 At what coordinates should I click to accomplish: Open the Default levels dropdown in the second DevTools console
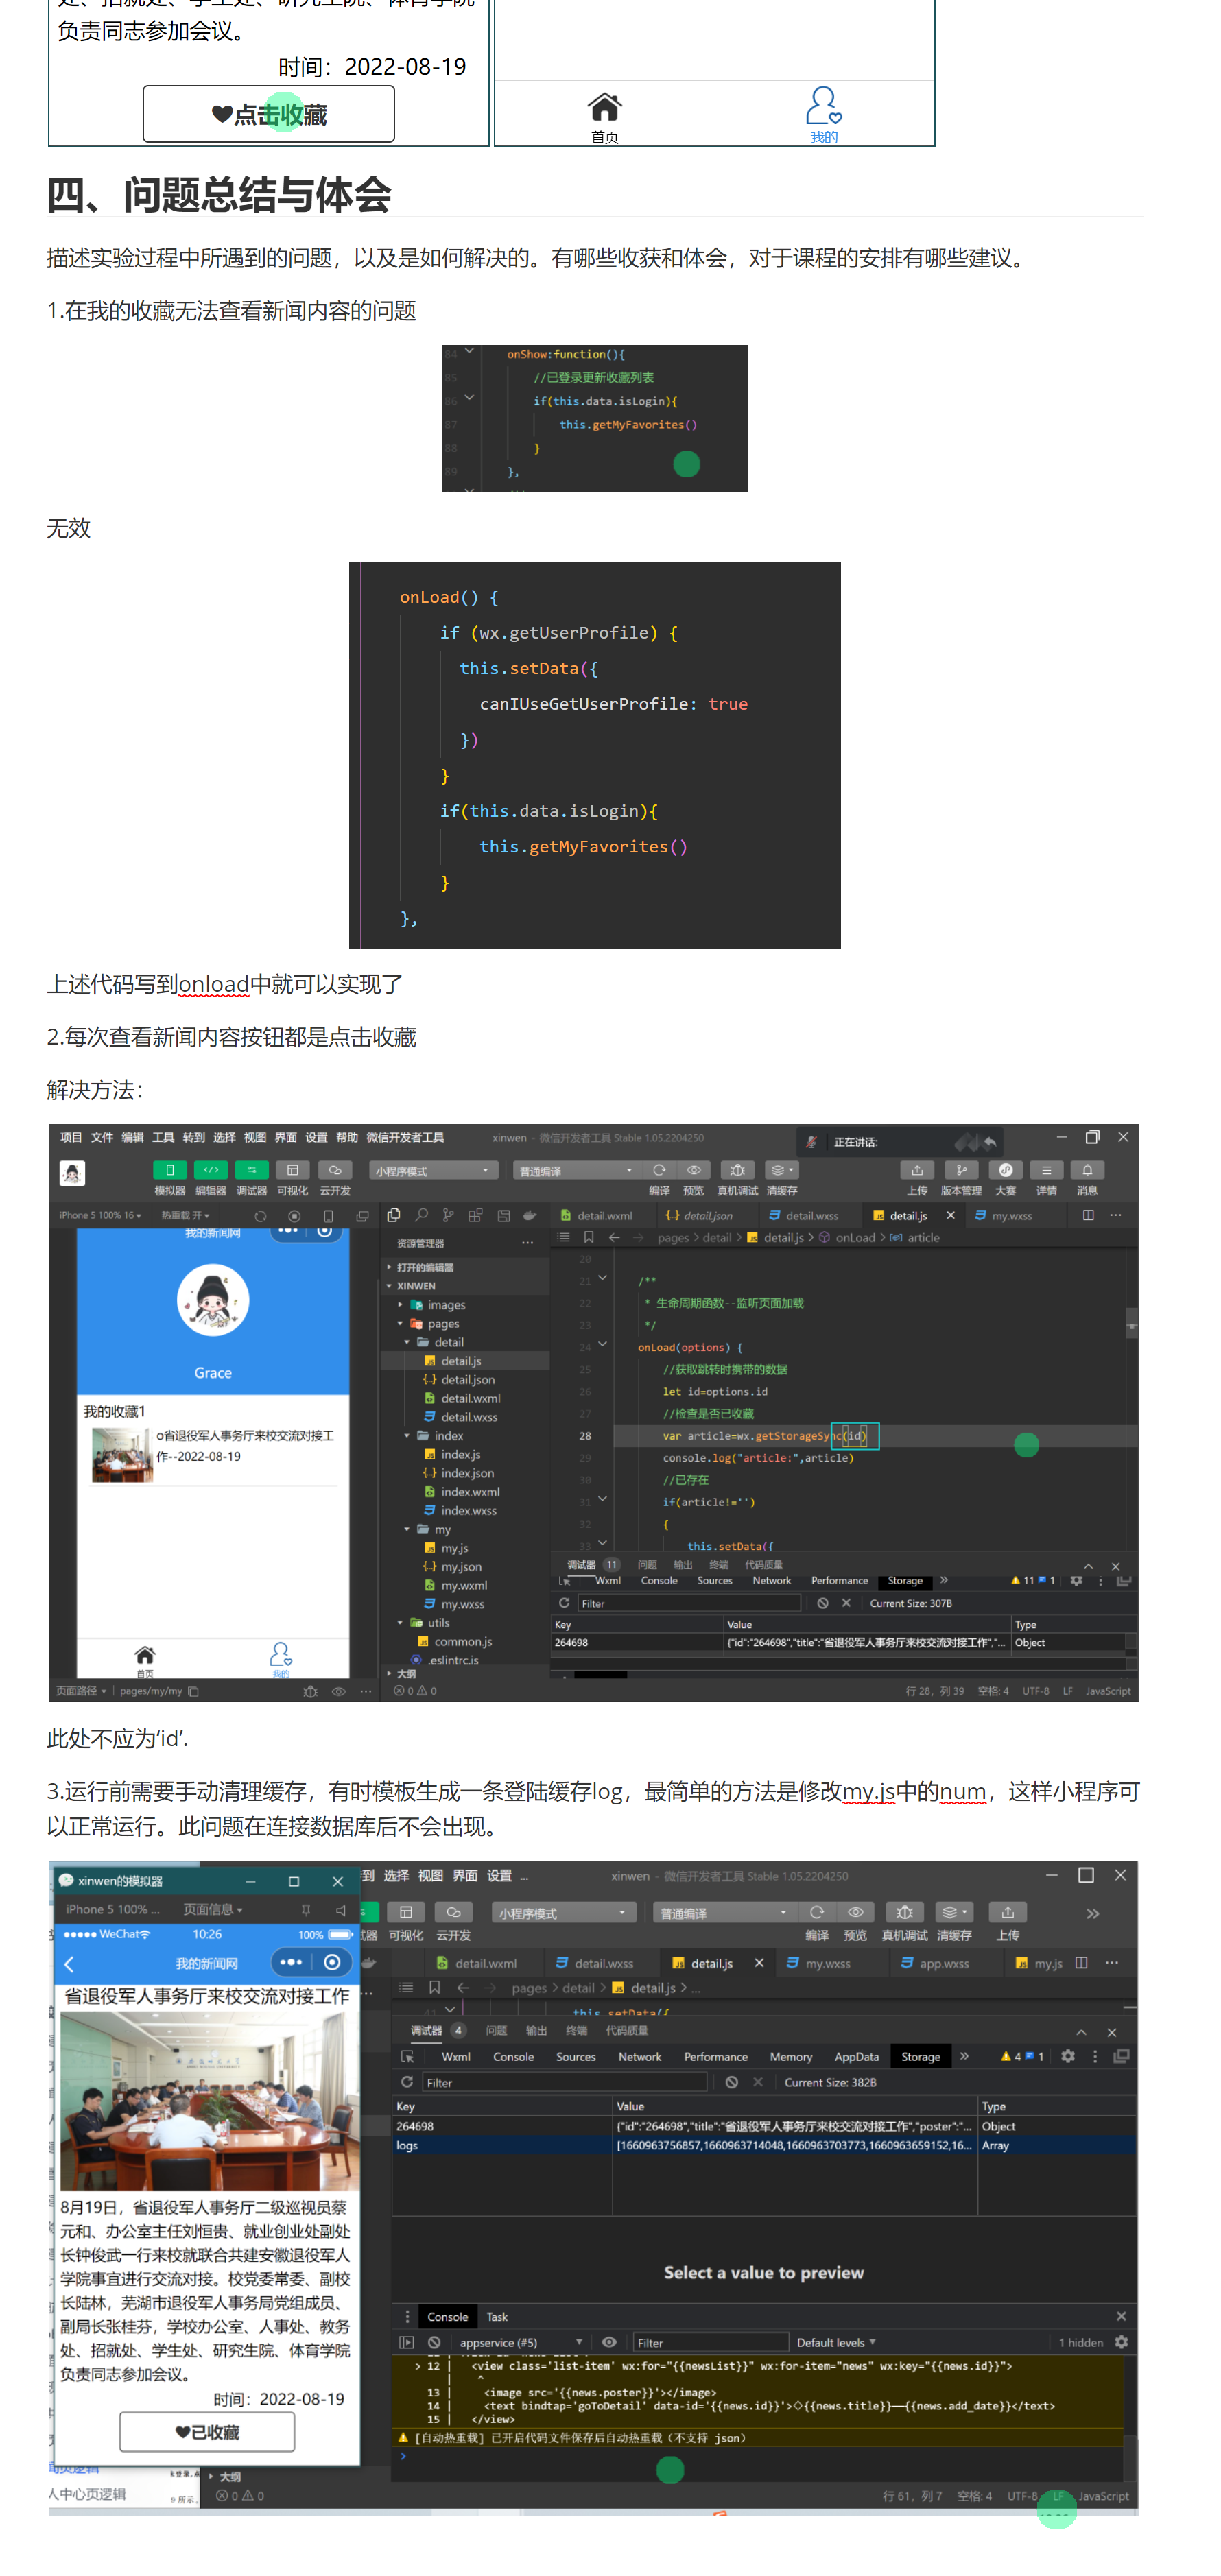[x=836, y=2342]
